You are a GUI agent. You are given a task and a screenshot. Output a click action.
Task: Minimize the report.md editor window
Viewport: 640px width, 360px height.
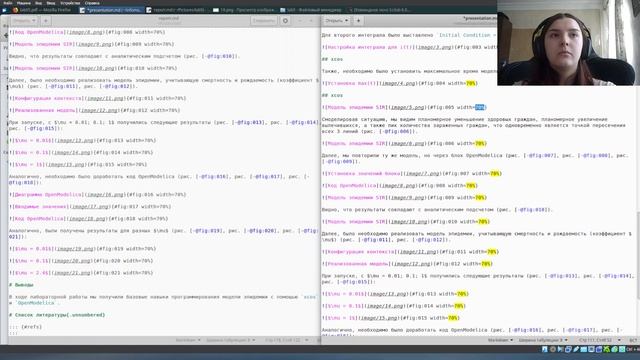tap(300, 20)
